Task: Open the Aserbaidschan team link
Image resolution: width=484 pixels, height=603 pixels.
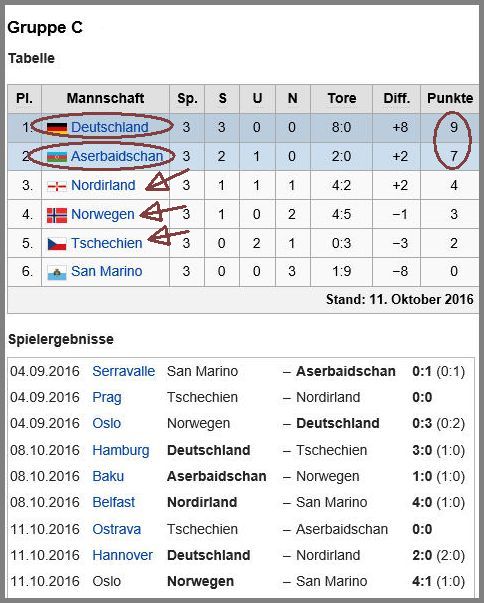Action: click(117, 156)
